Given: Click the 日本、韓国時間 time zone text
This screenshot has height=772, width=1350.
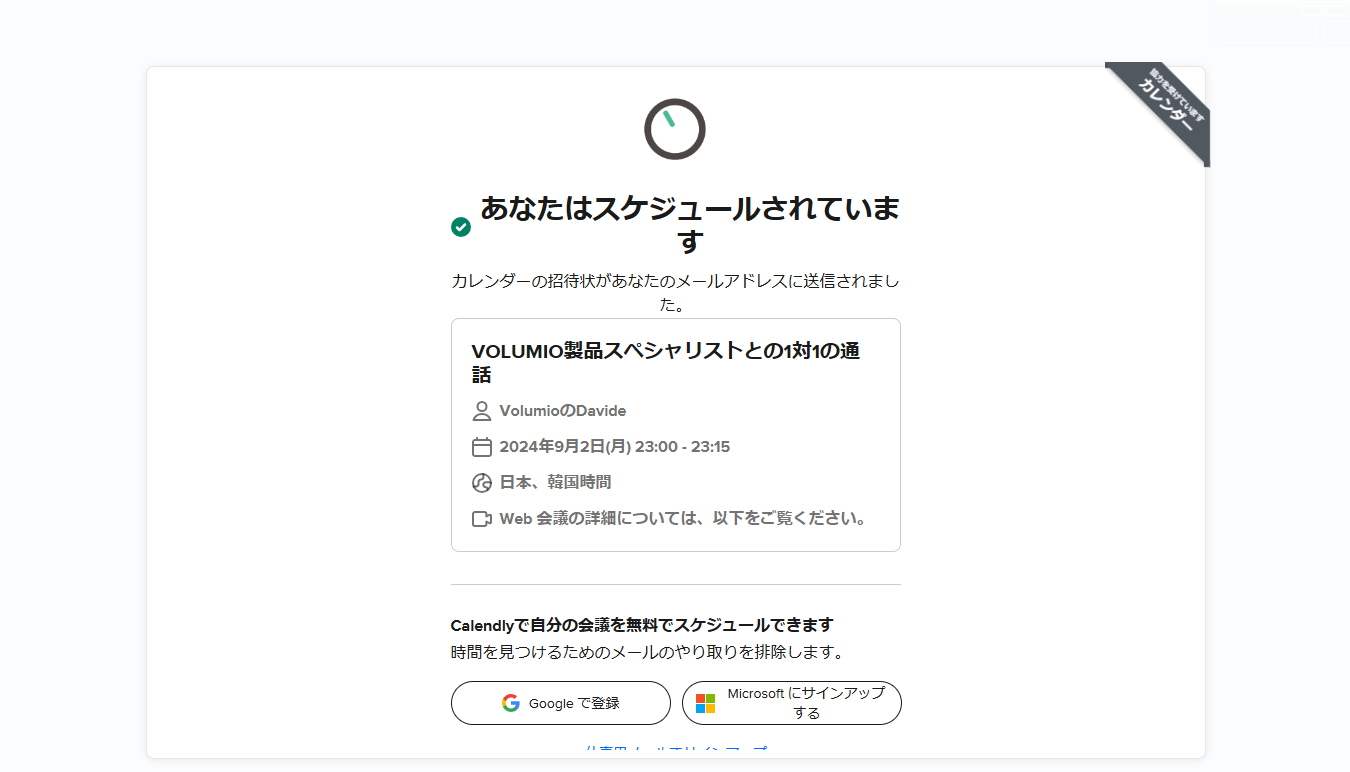Looking at the screenshot, I should pos(555,483).
